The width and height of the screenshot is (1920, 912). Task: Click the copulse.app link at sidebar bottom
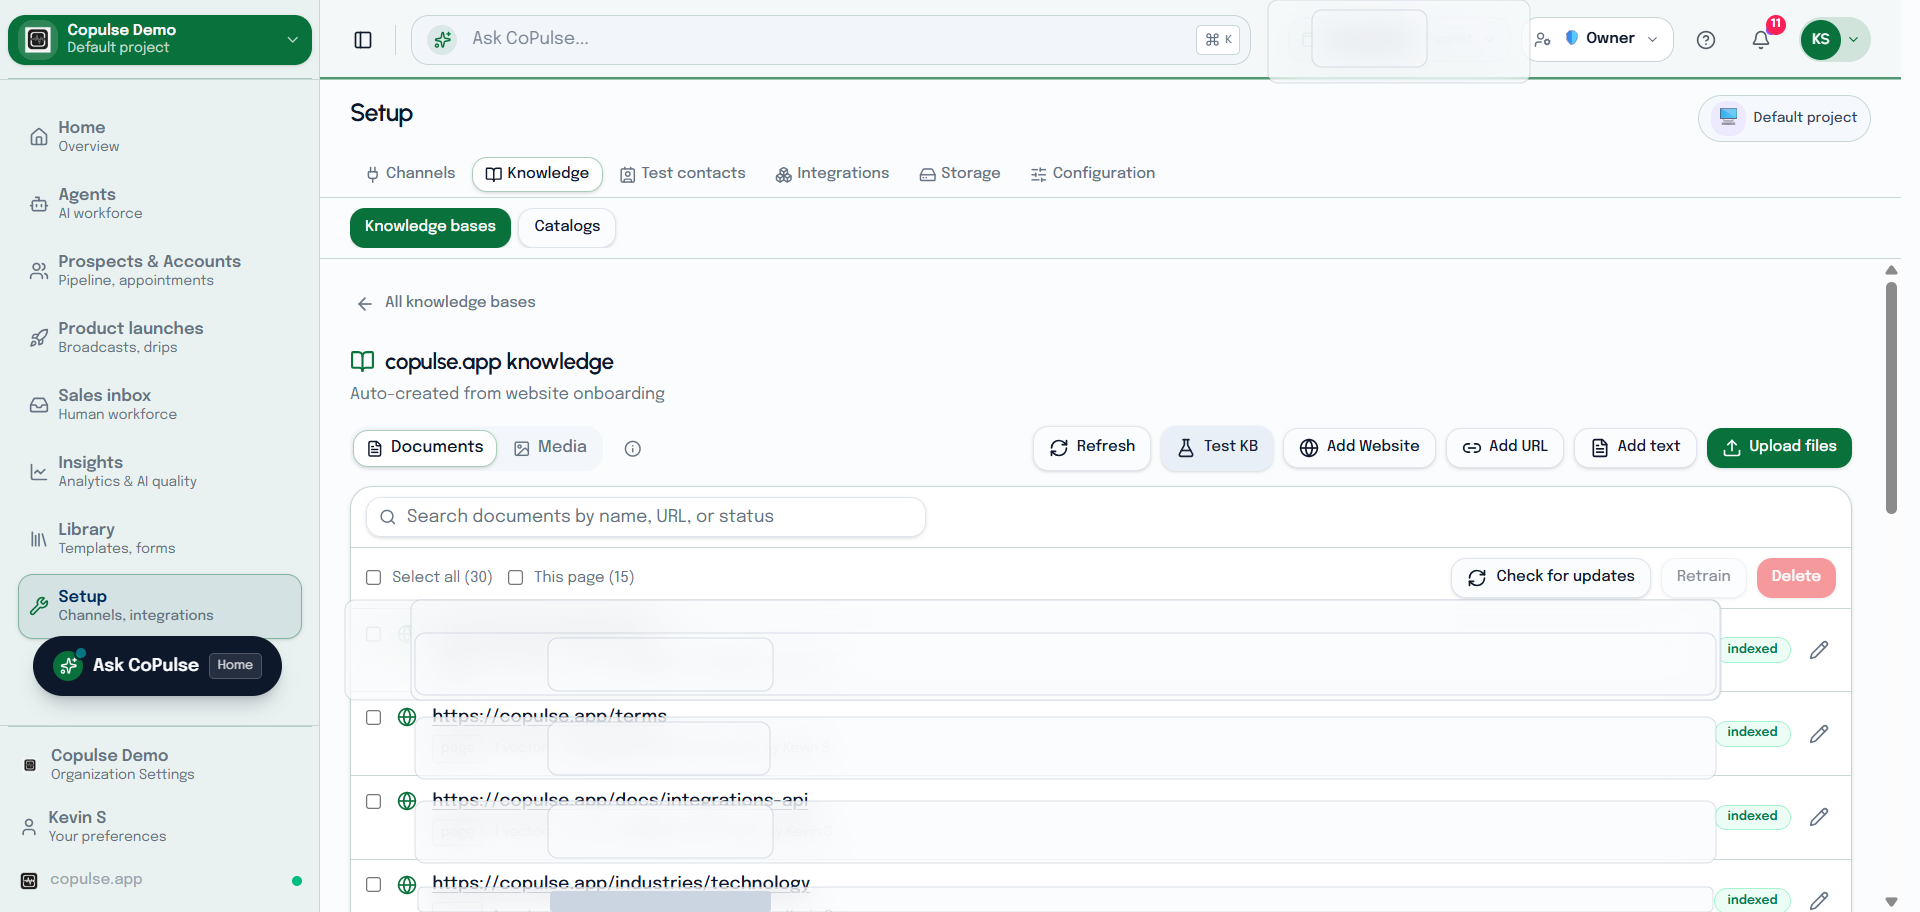tap(96, 880)
